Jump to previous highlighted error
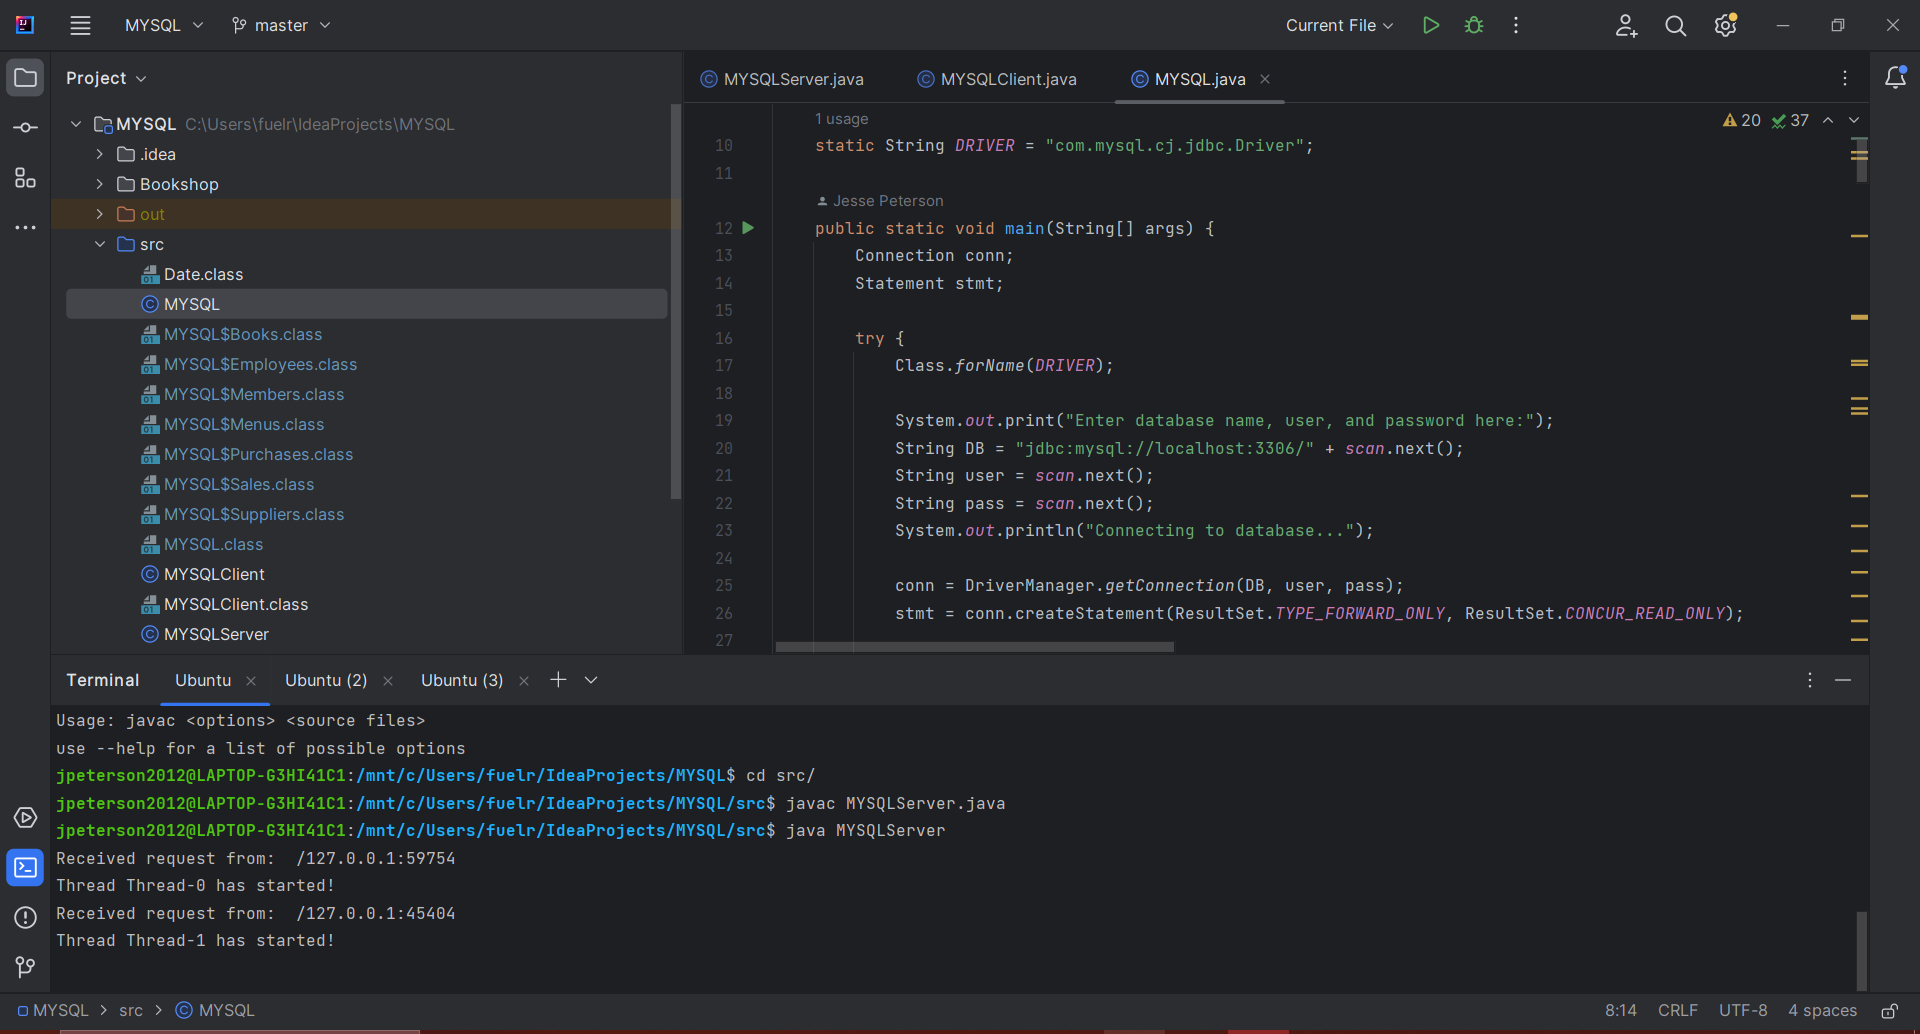 [x=1828, y=120]
